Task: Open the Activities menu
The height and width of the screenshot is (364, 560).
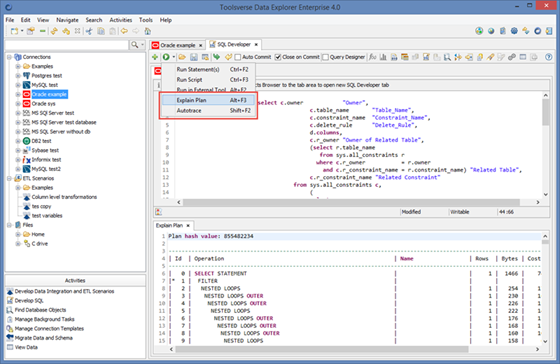Action: [x=120, y=20]
